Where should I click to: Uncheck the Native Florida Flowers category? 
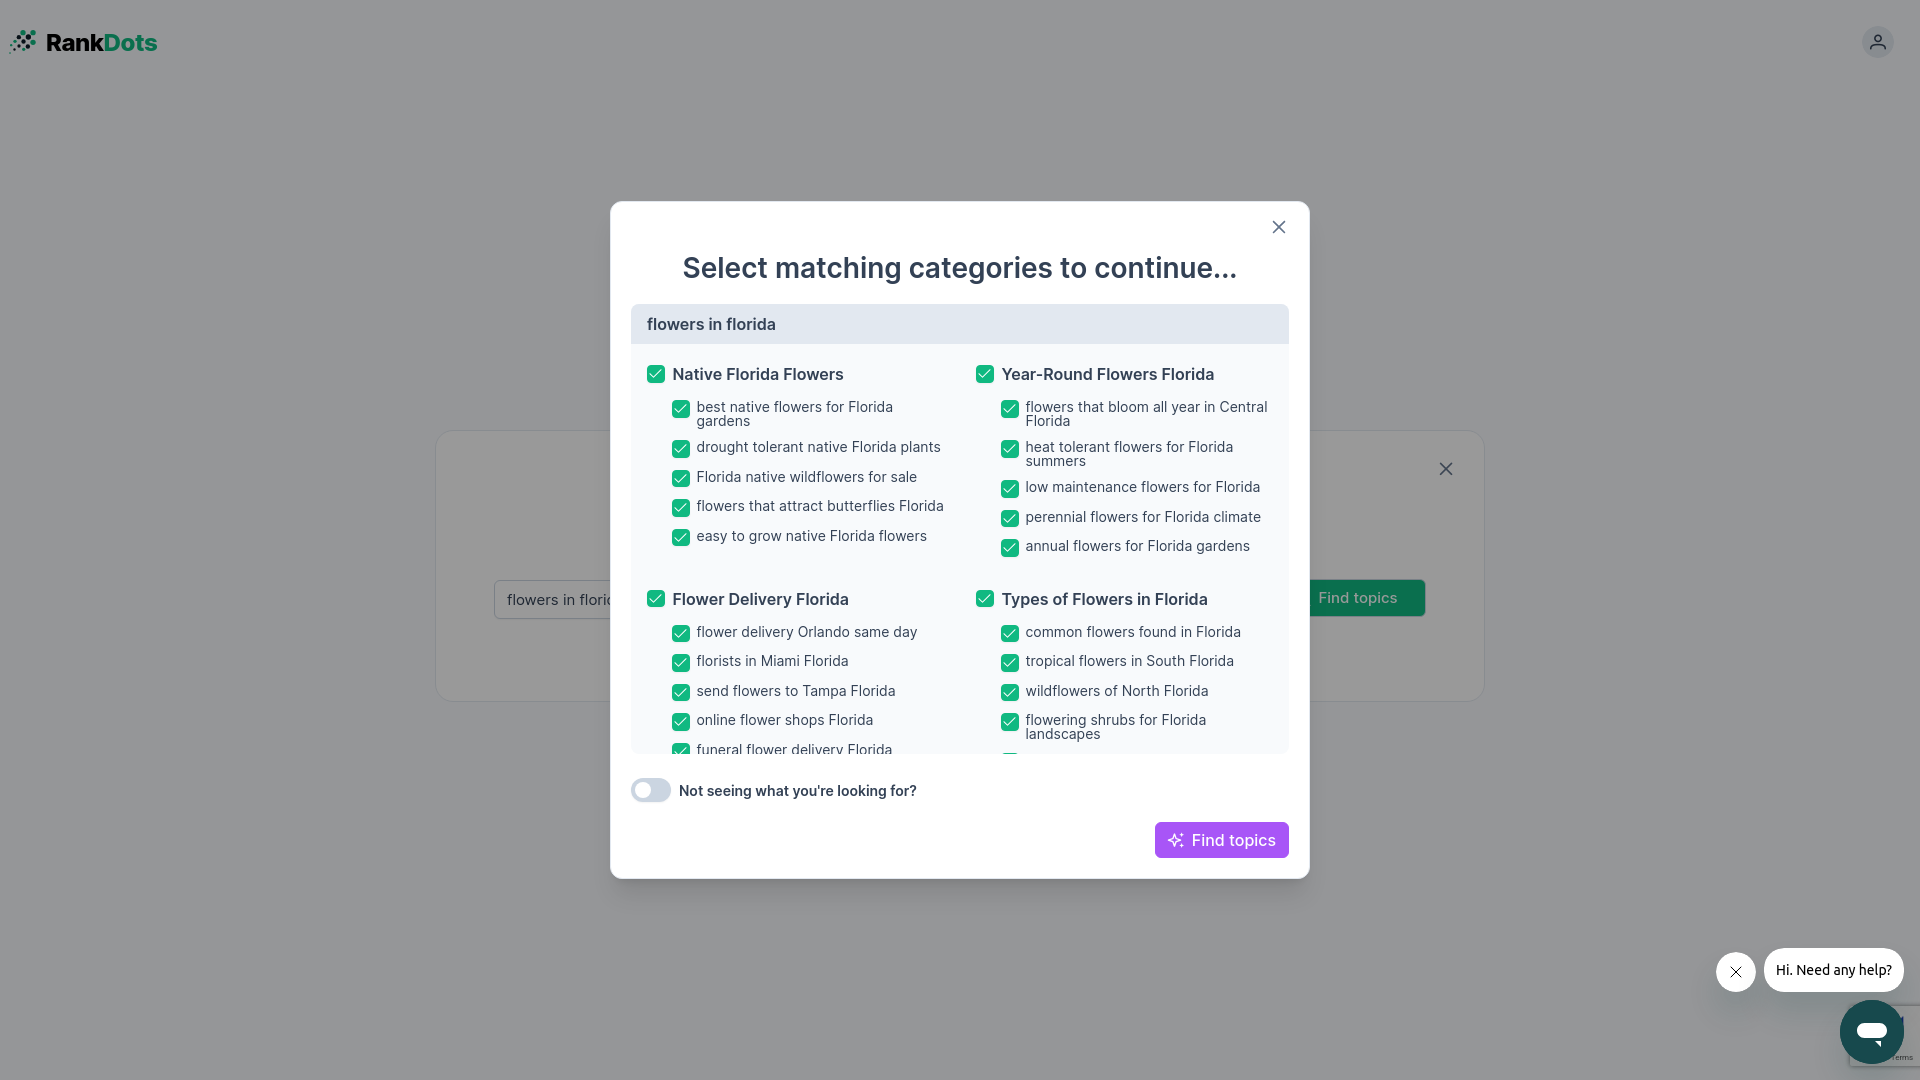click(655, 374)
